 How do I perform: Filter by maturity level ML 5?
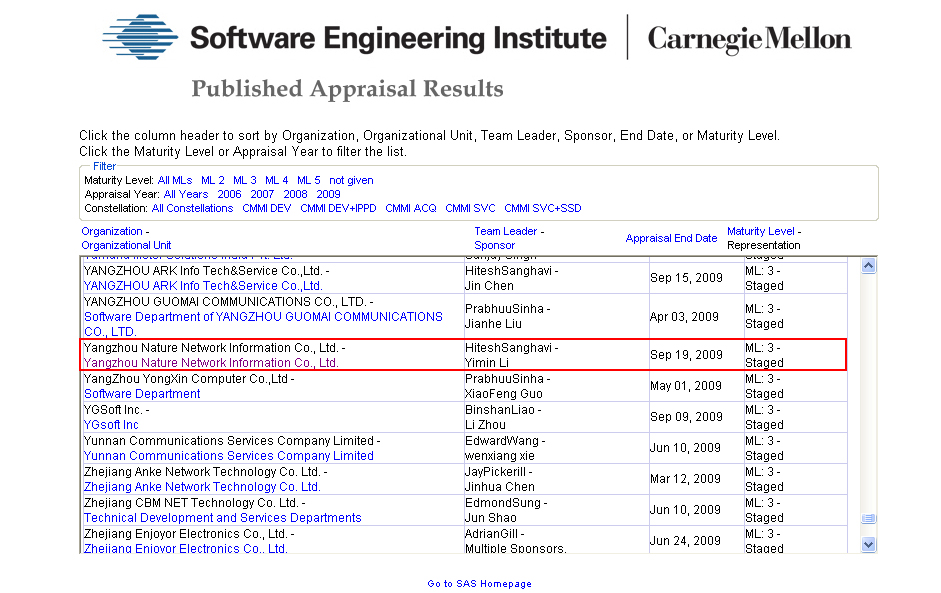coord(309,180)
